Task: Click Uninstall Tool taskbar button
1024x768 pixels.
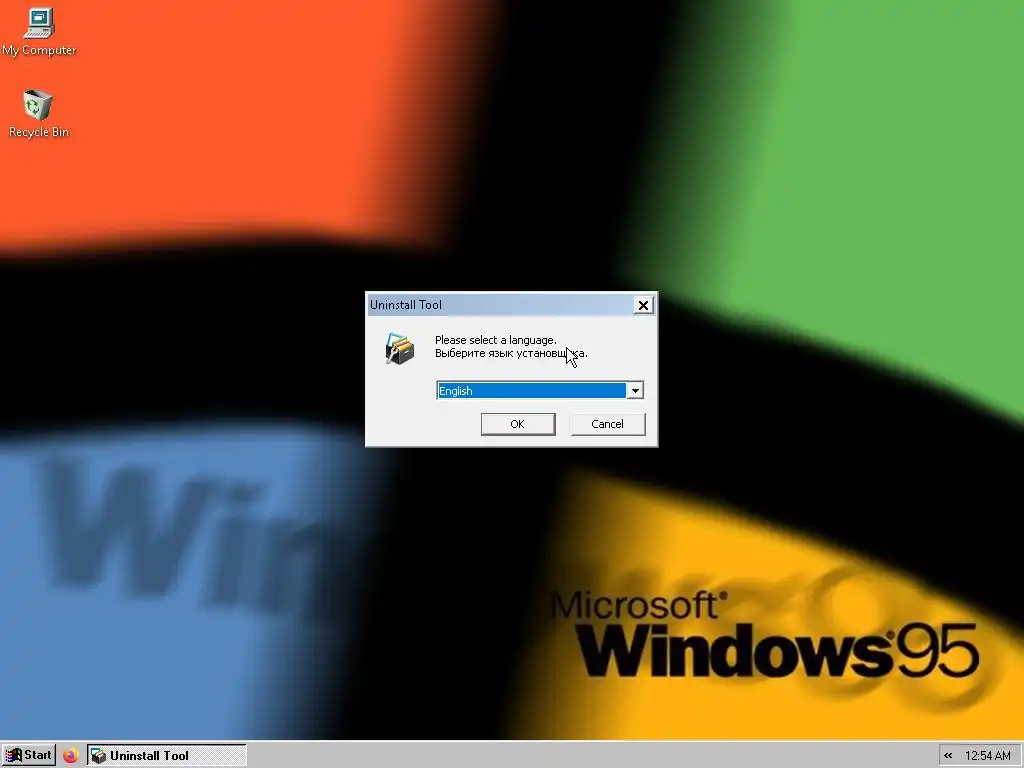Action: tap(167, 755)
